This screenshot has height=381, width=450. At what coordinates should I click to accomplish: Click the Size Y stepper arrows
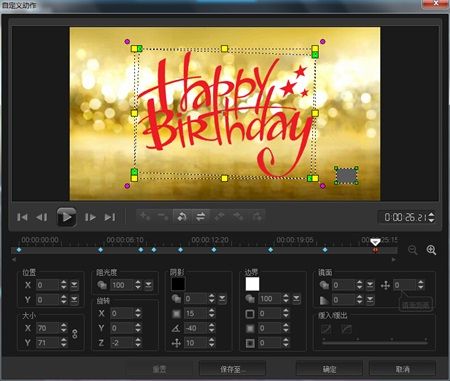pos(64,342)
